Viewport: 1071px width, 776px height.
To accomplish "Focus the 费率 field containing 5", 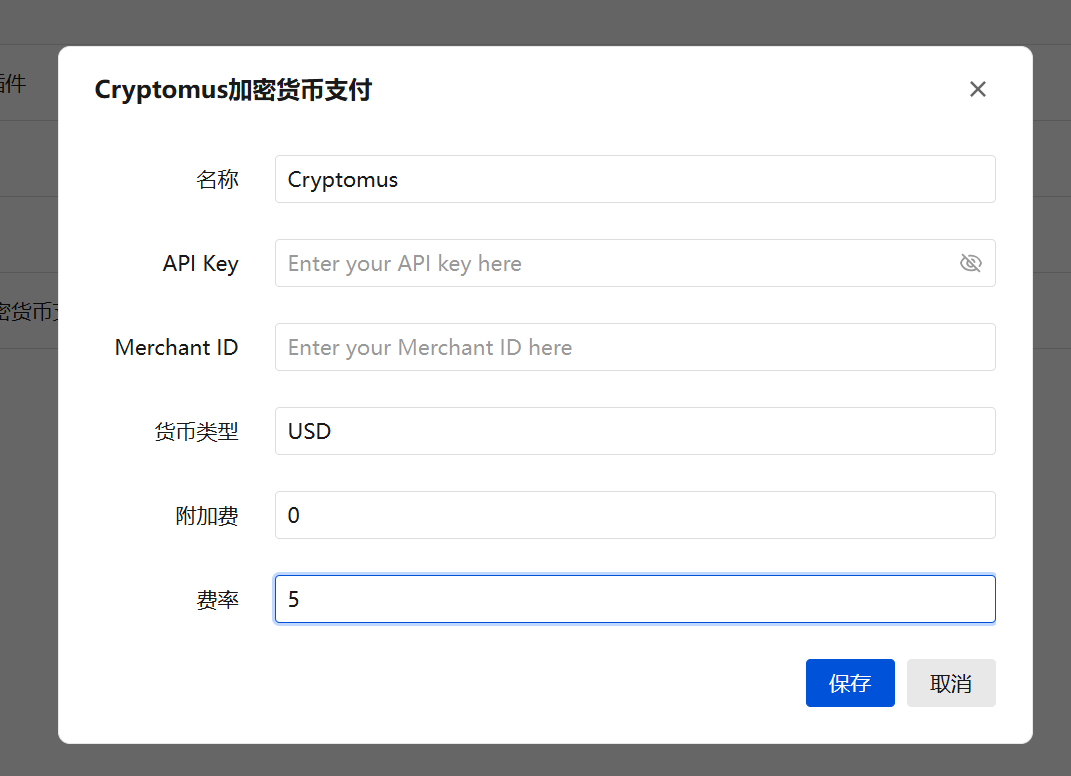I will (634, 599).
